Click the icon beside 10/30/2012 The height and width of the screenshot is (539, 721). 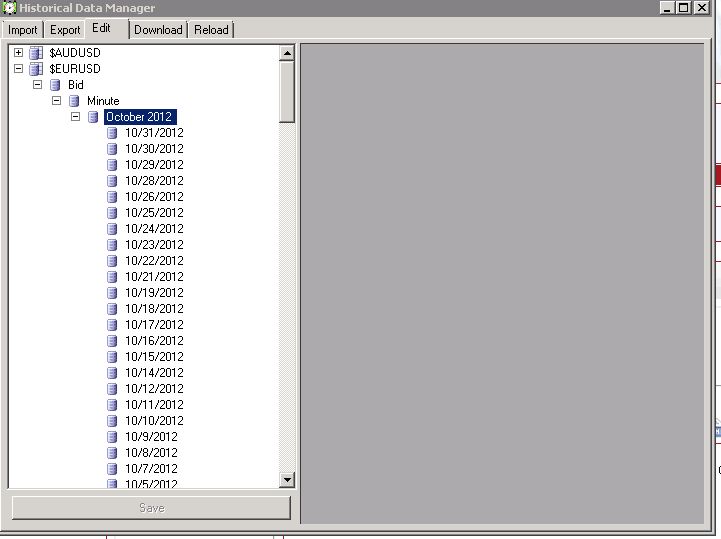tap(112, 149)
